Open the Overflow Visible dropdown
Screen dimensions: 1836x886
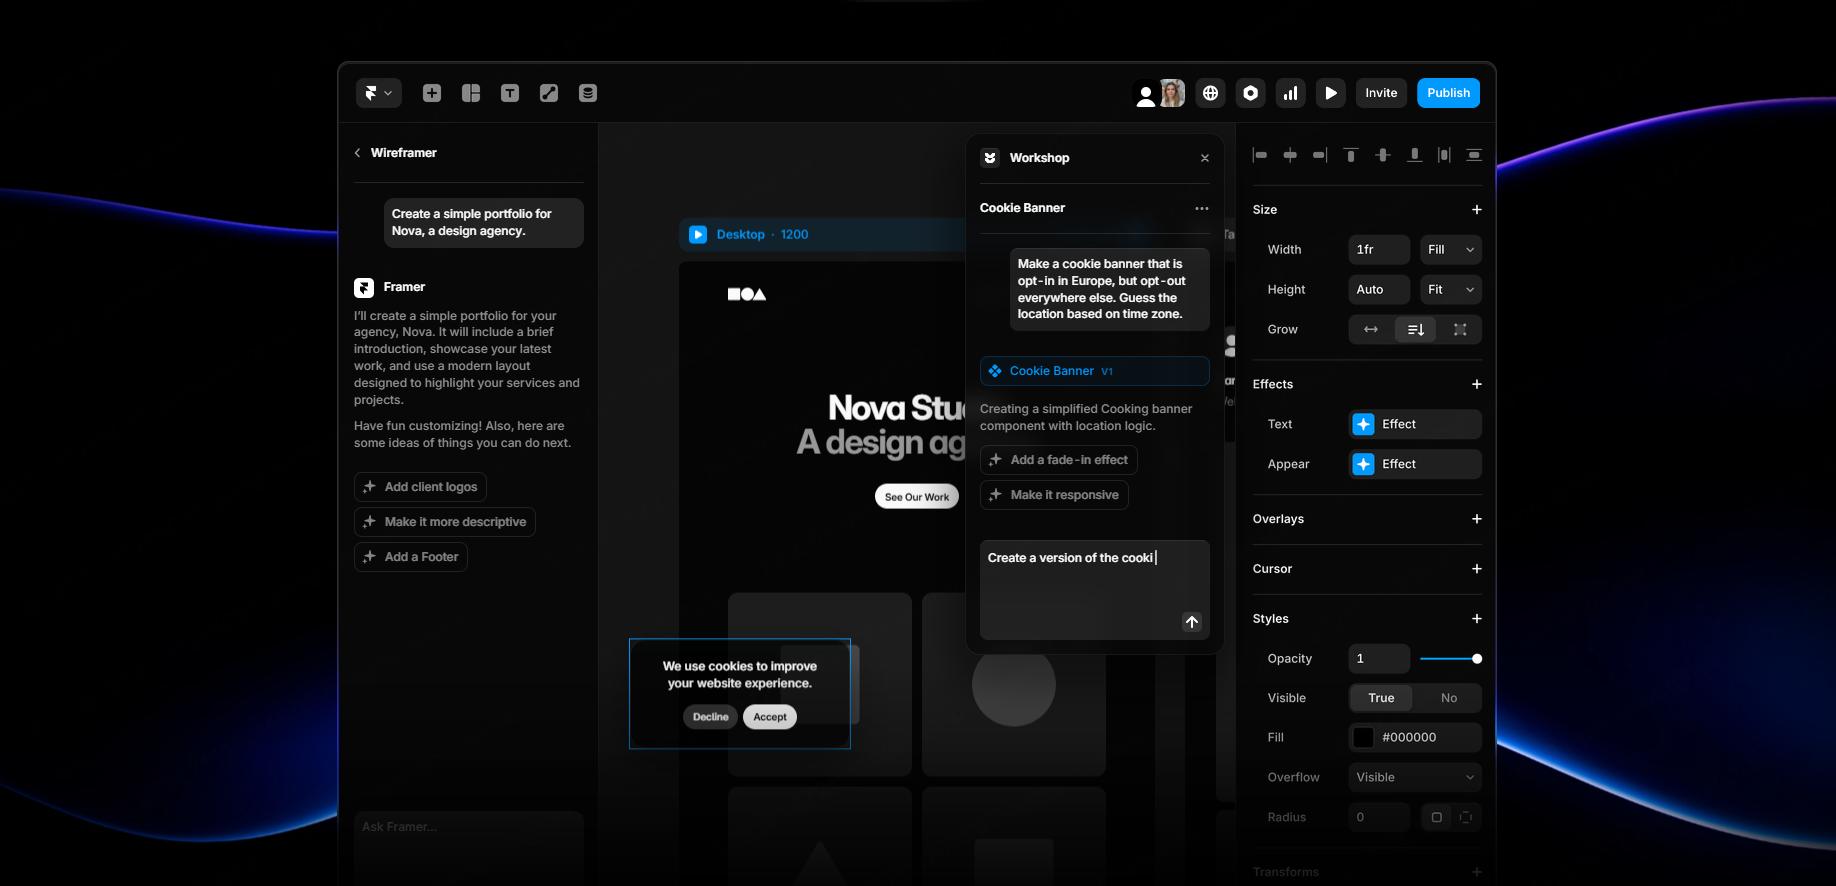[1415, 777]
